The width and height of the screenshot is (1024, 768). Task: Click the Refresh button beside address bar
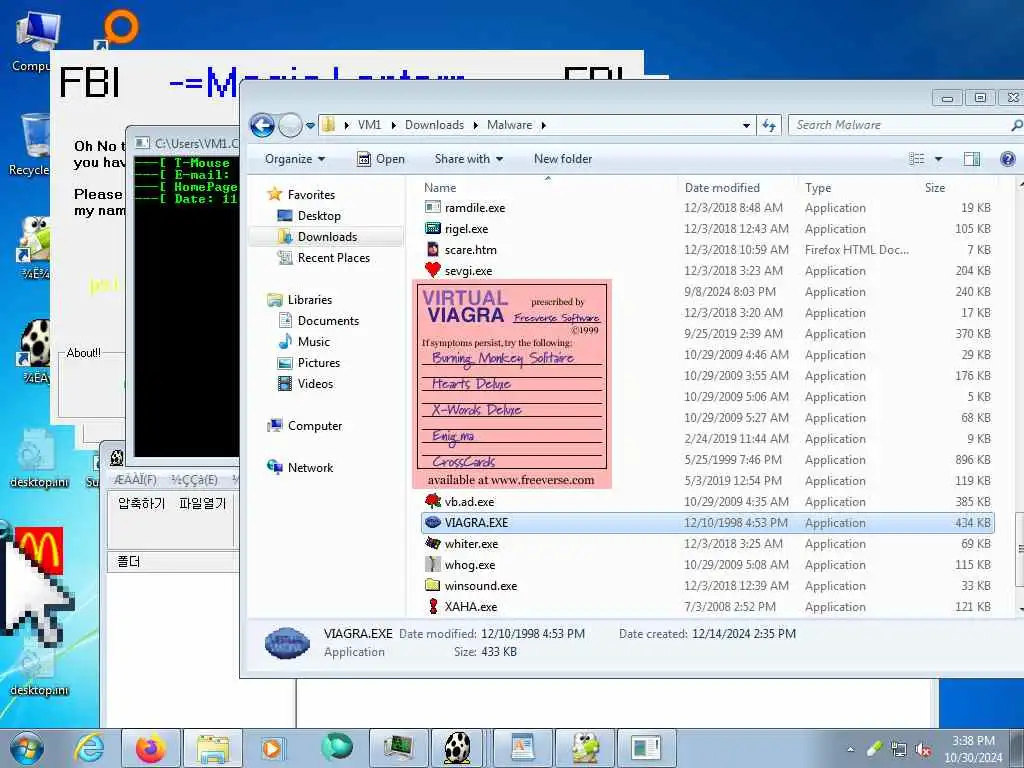769,125
